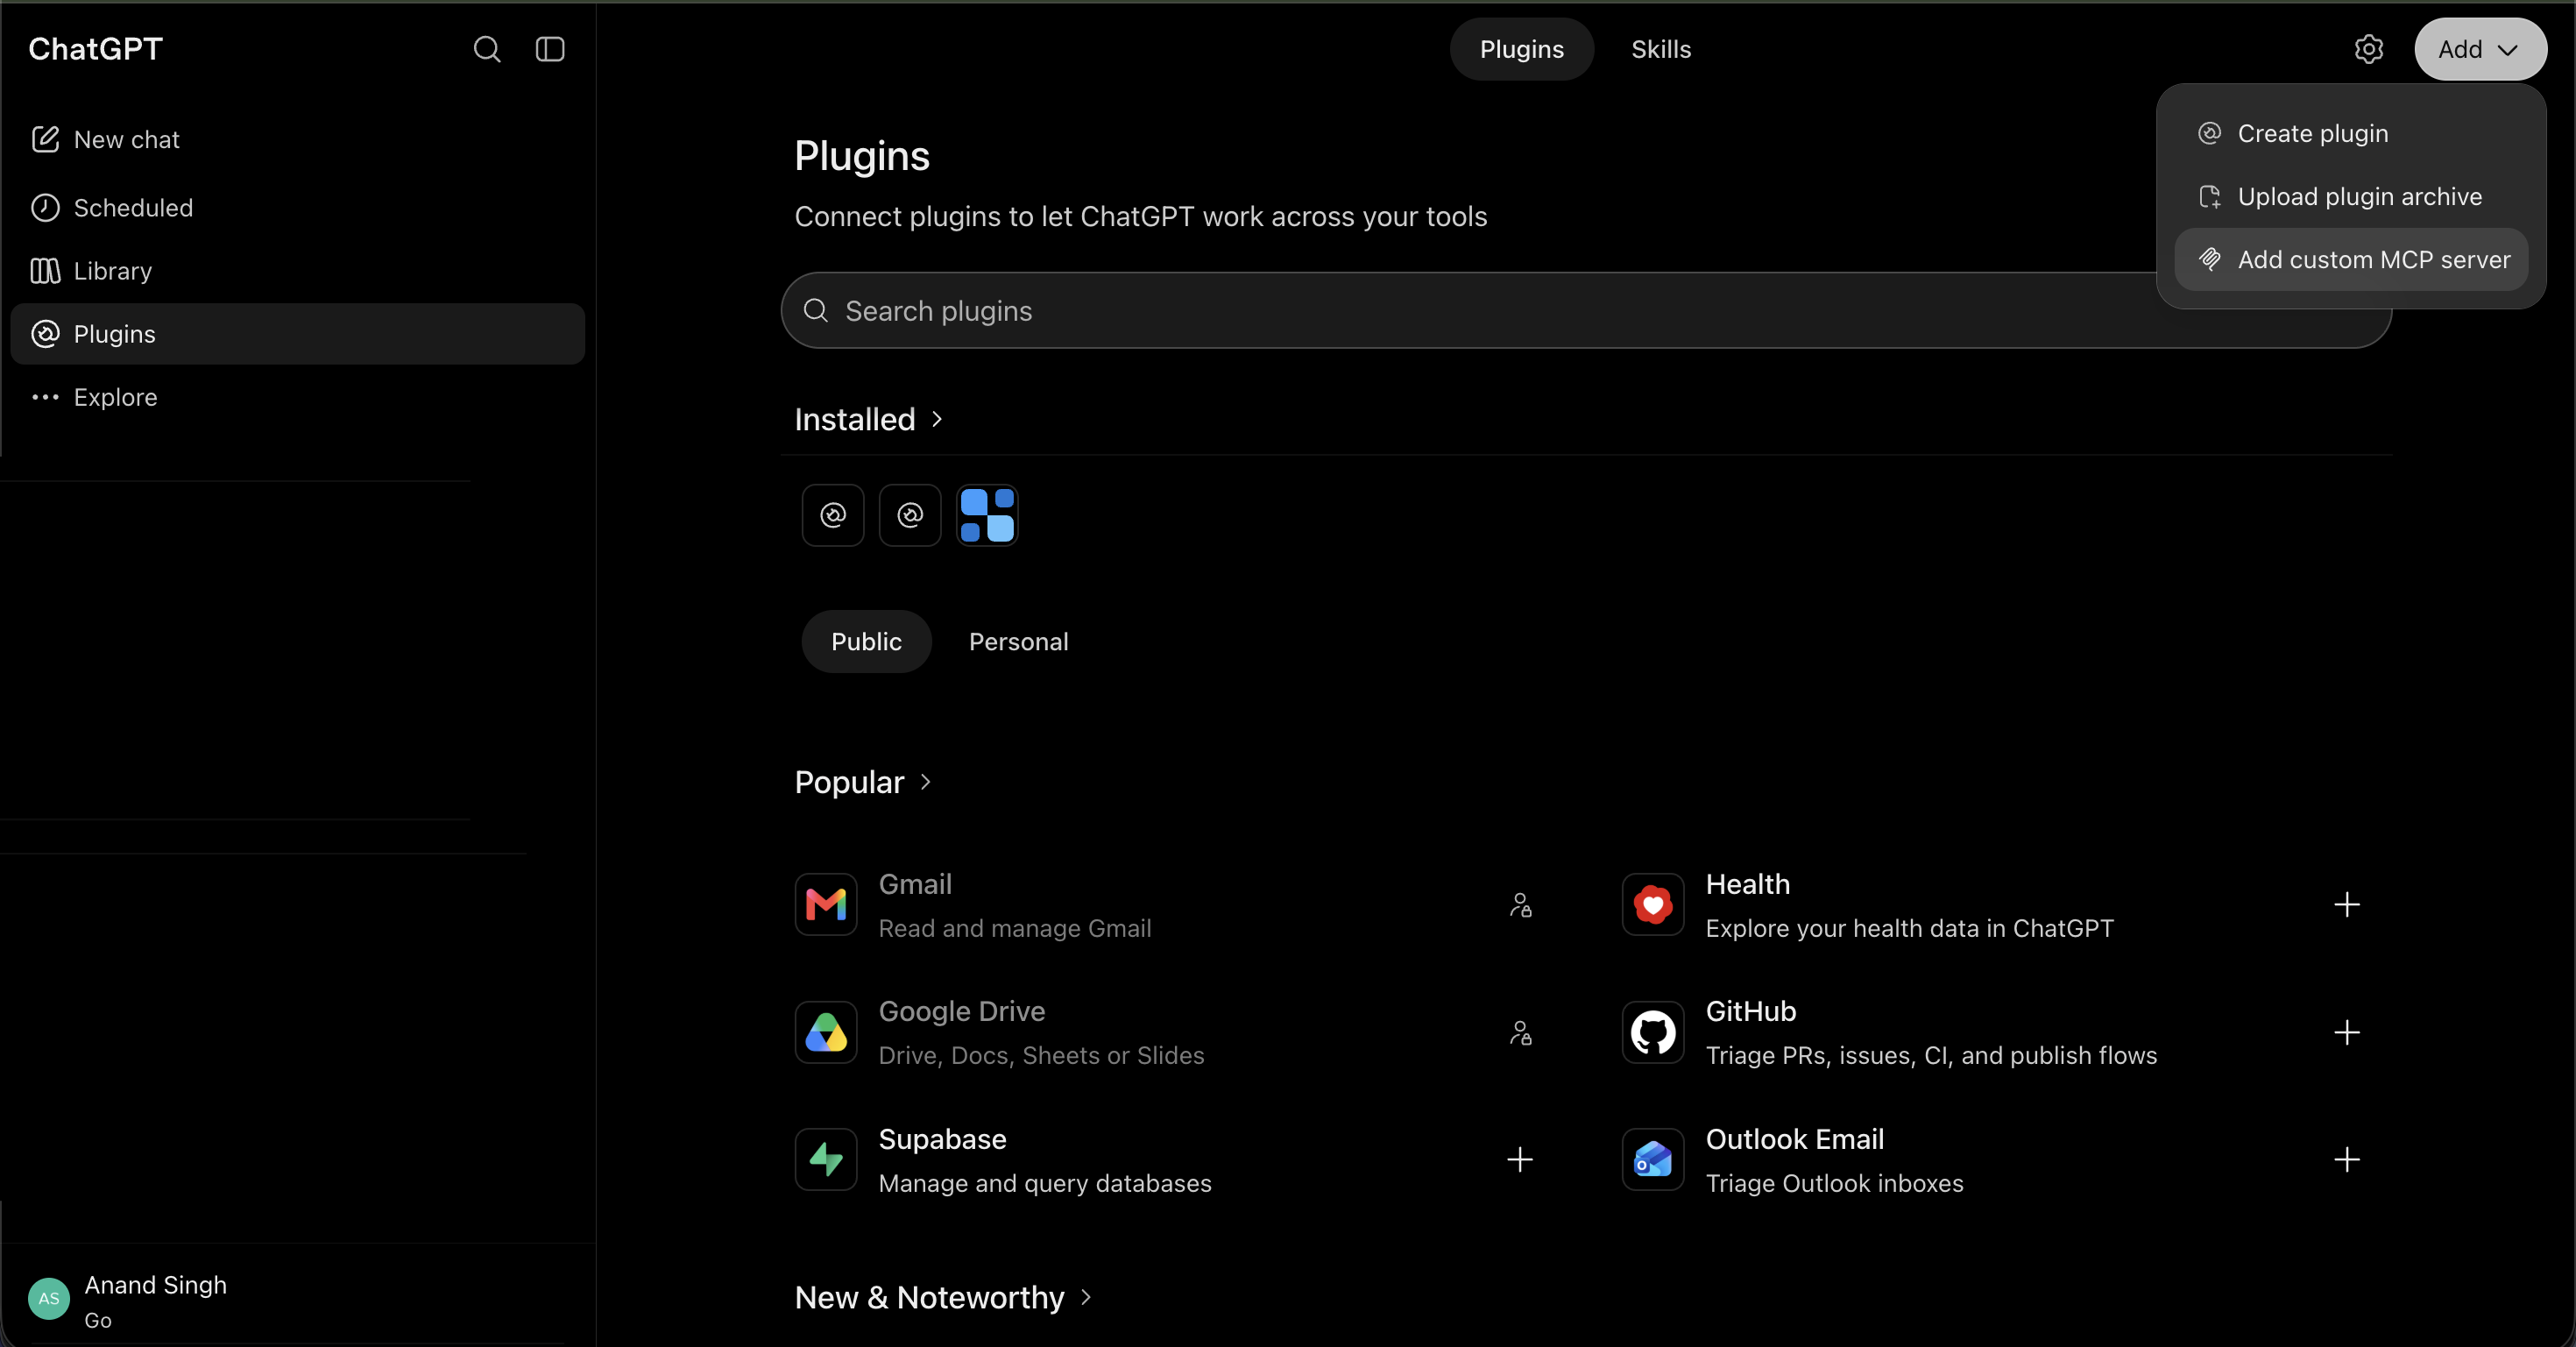The image size is (2576, 1347).
Task: Click the Outlook Email plugin logo
Action: point(1653,1160)
